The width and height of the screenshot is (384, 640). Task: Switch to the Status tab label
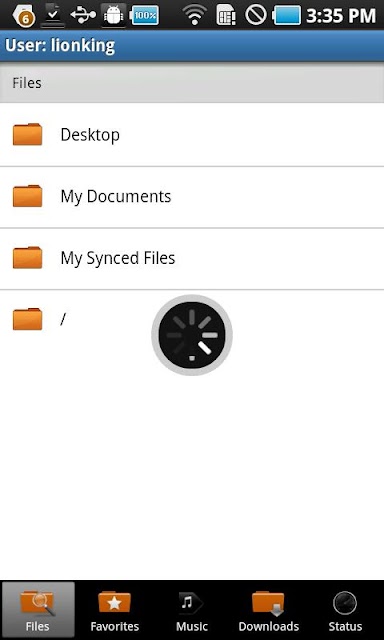tap(345, 627)
